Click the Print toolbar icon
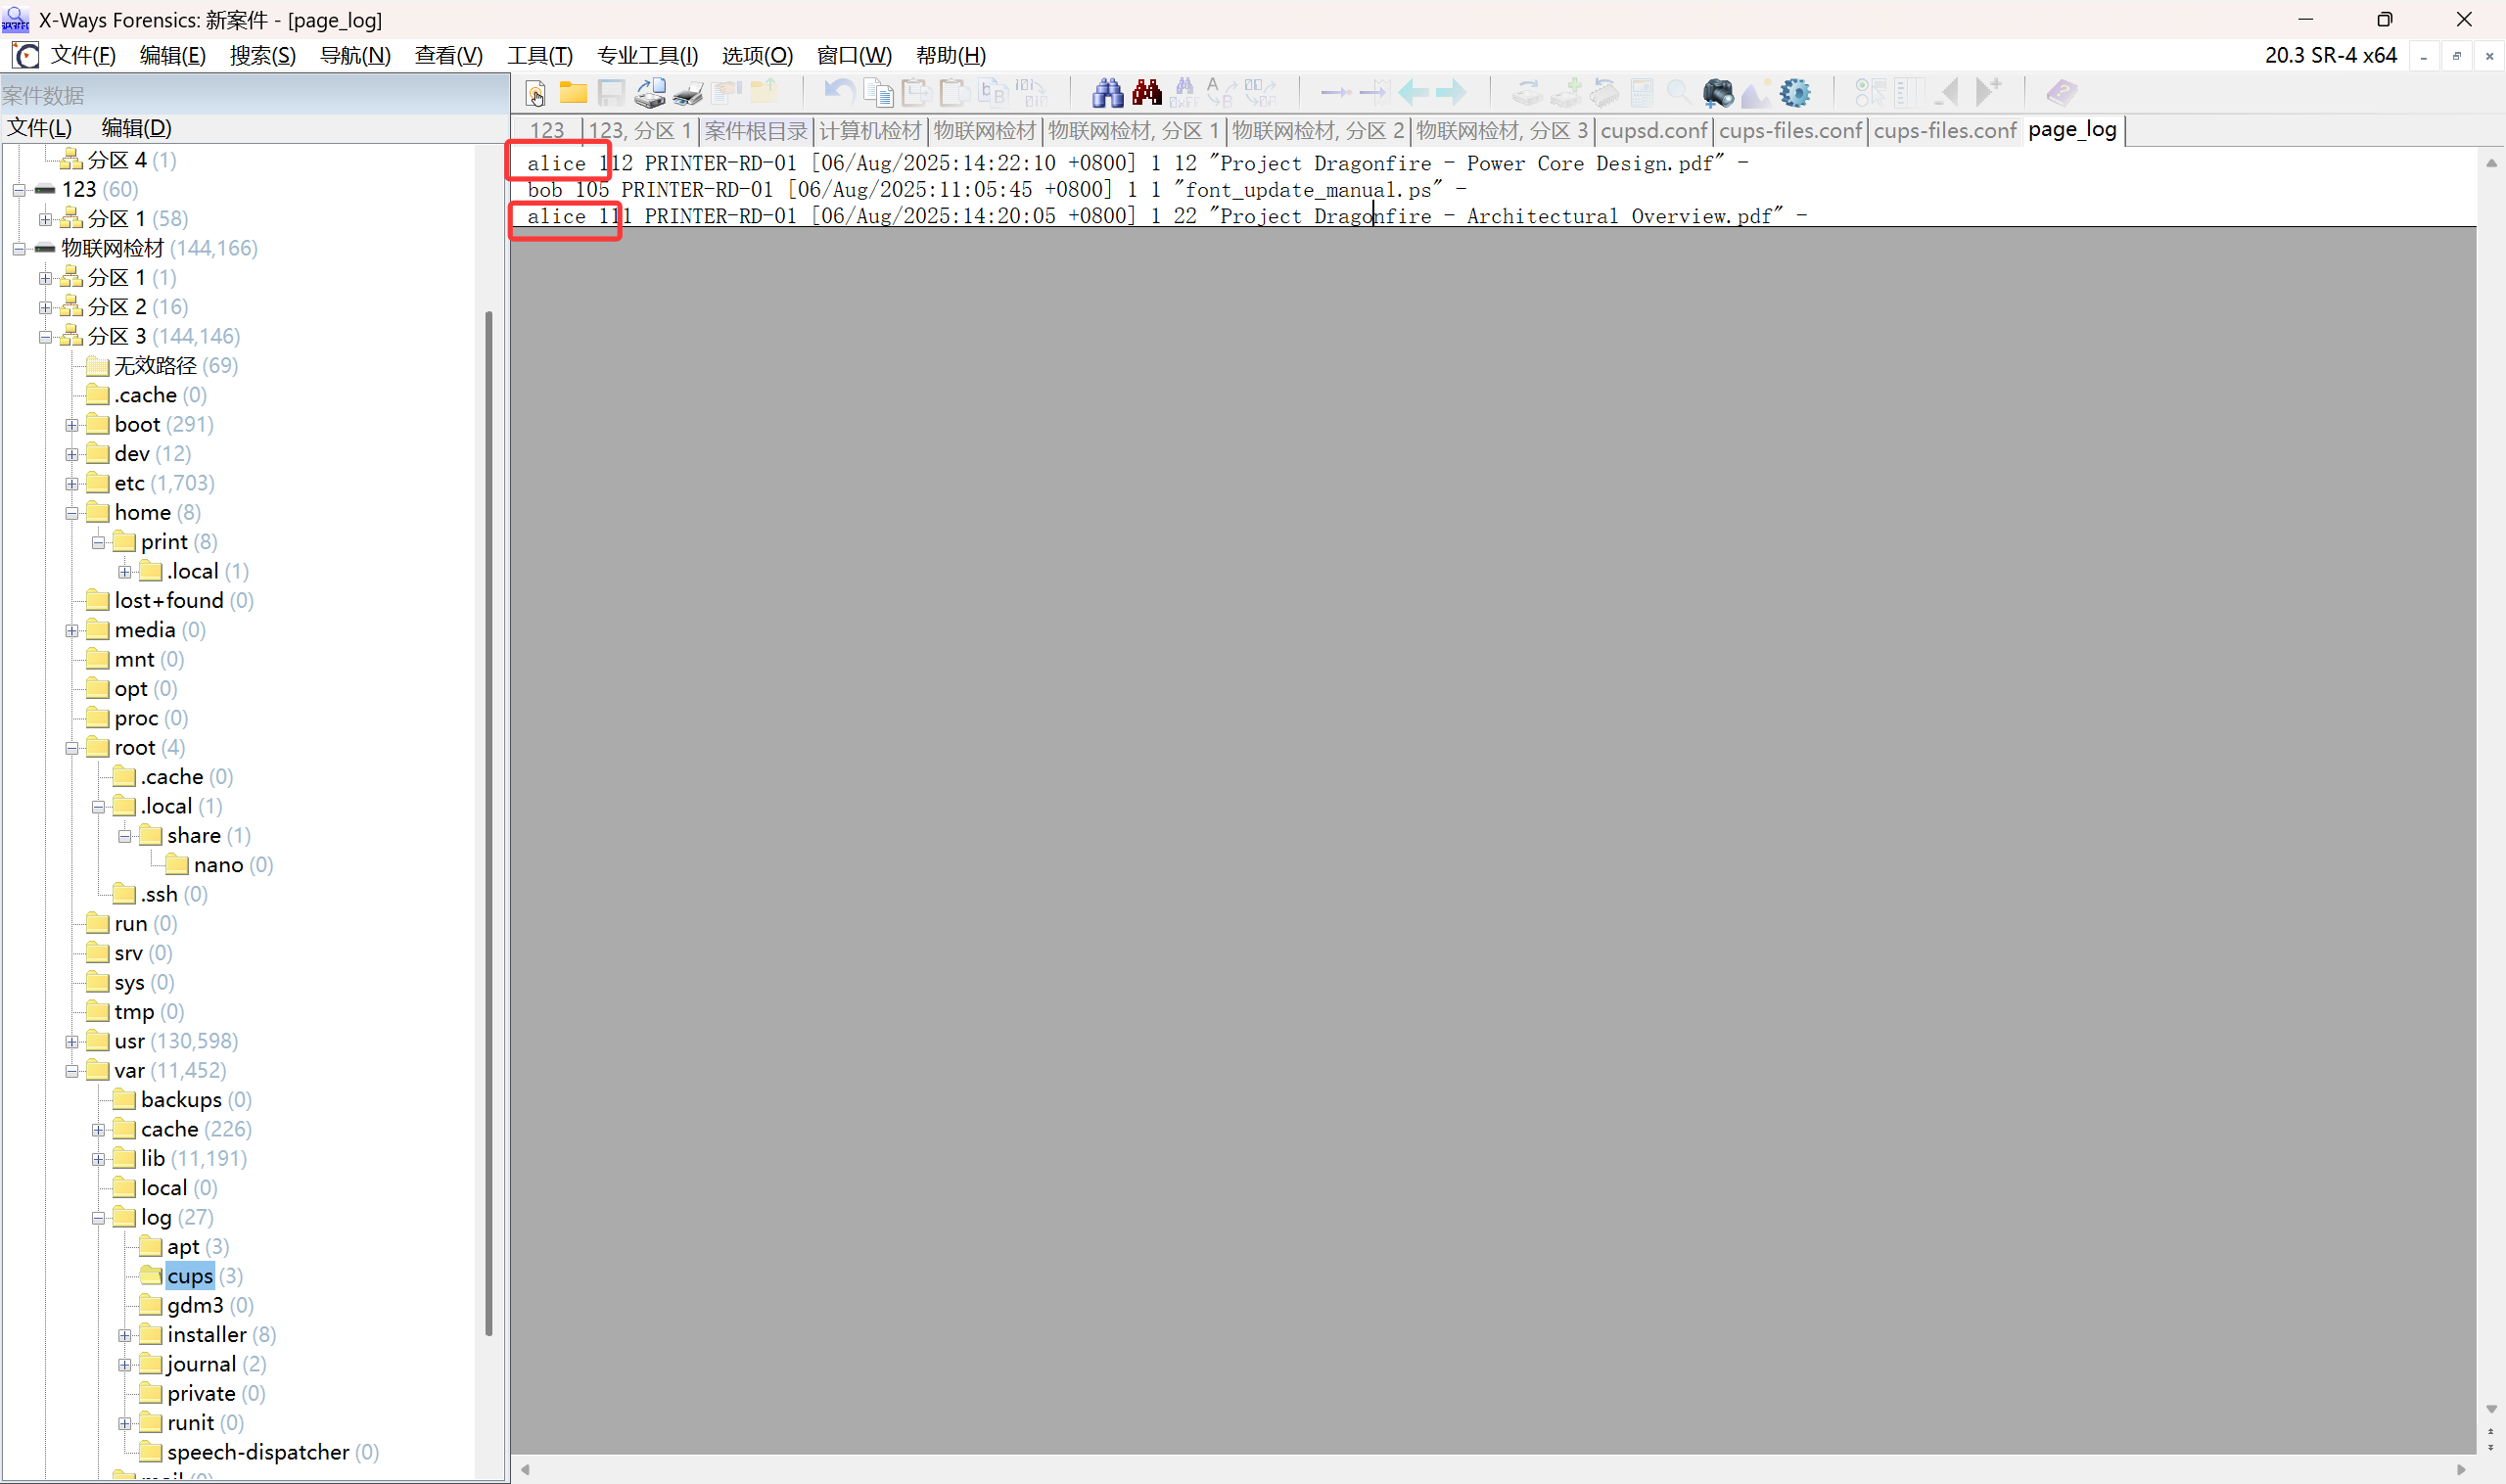The height and width of the screenshot is (1484, 2506). tap(688, 93)
